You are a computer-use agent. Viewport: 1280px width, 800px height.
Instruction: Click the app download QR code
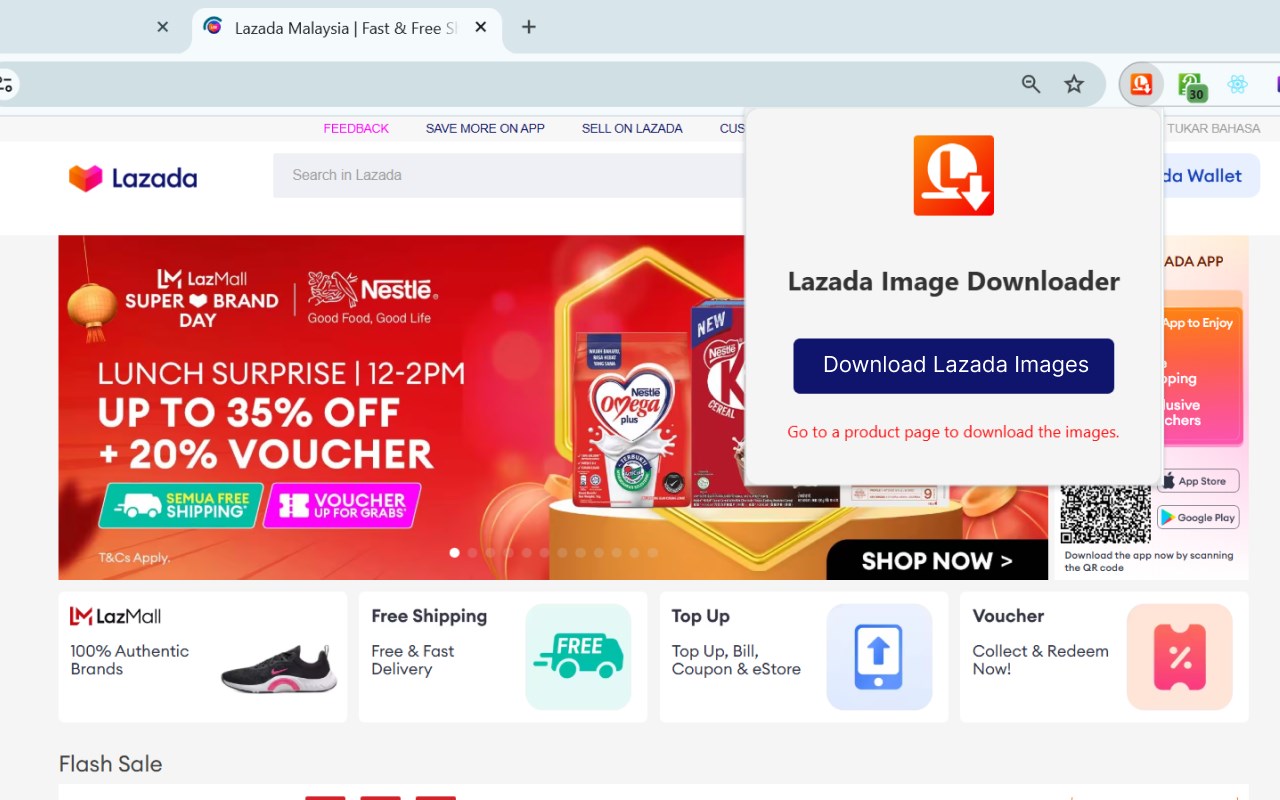coord(1105,515)
